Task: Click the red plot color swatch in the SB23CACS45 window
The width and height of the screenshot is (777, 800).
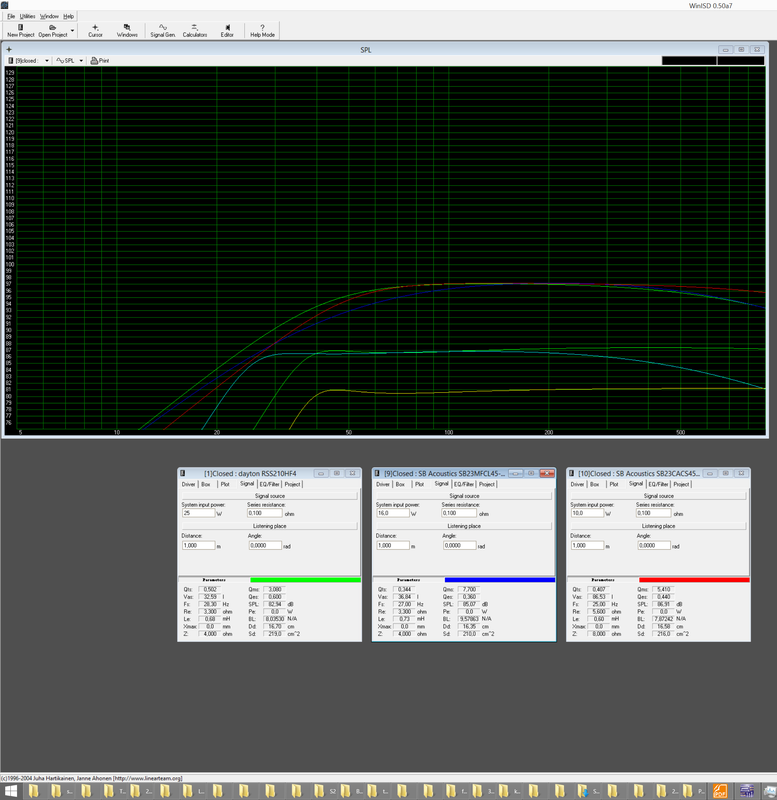Action: [694, 580]
